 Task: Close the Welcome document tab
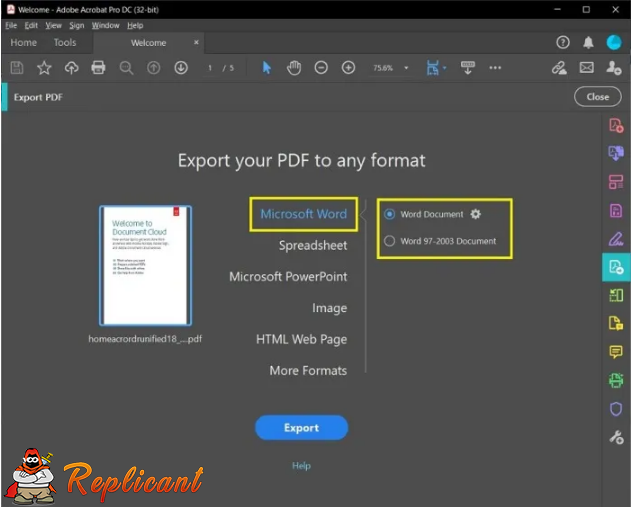pyautogui.click(x=196, y=42)
